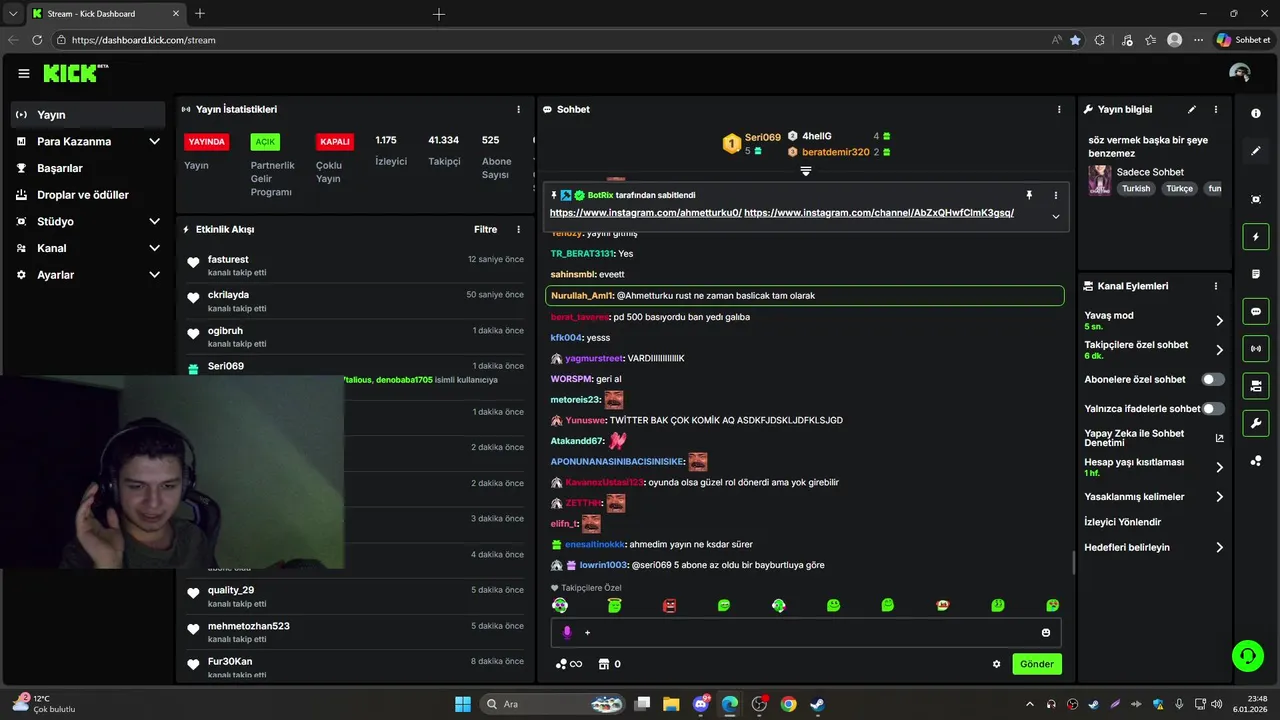Image resolution: width=1280 pixels, height=720 pixels.
Task: Select Droplar ve ödüller in sidebar
Action: click(x=88, y=194)
